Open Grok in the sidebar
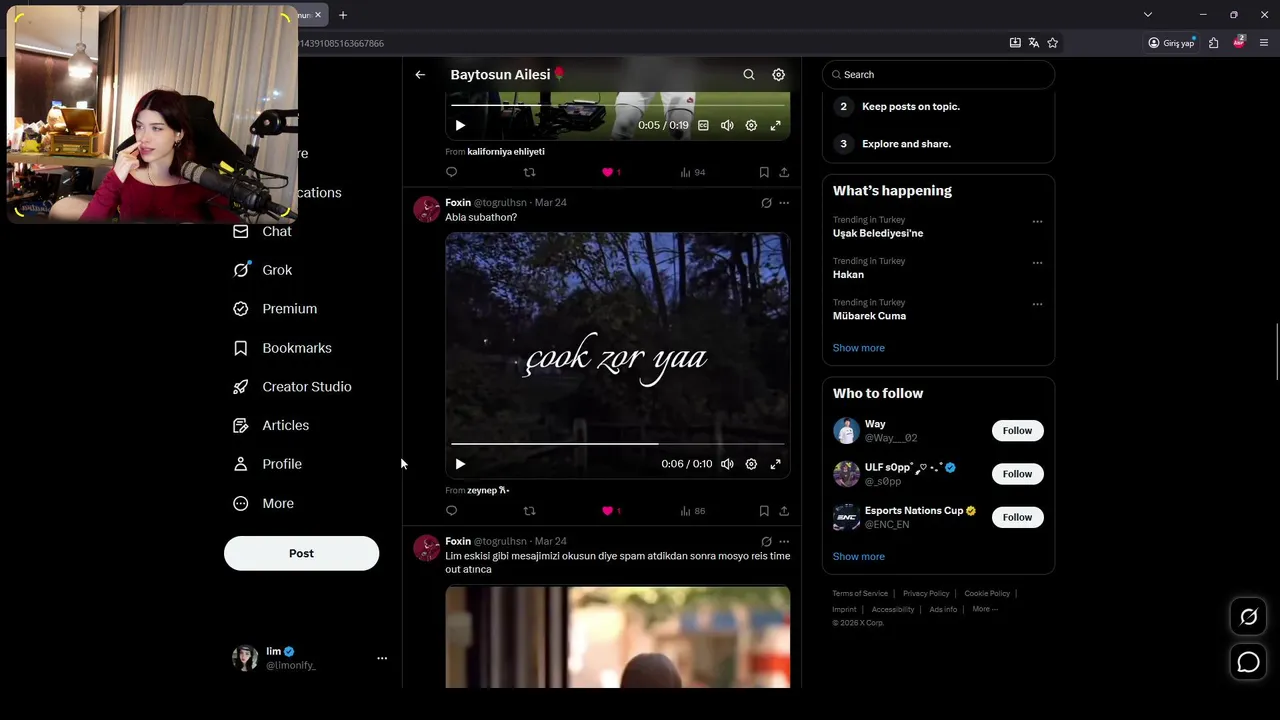The width and height of the screenshot is (1280, 720). (x=262, y=270)
